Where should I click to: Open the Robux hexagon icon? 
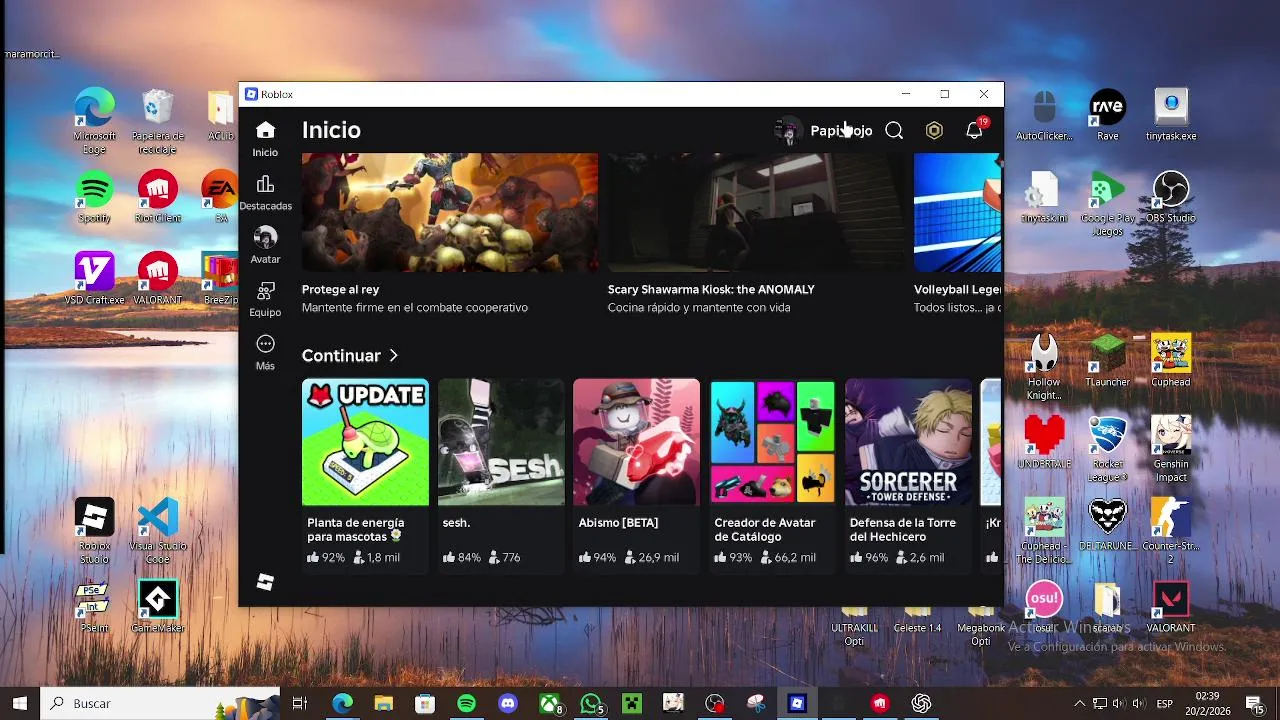[x=934, y=131]
